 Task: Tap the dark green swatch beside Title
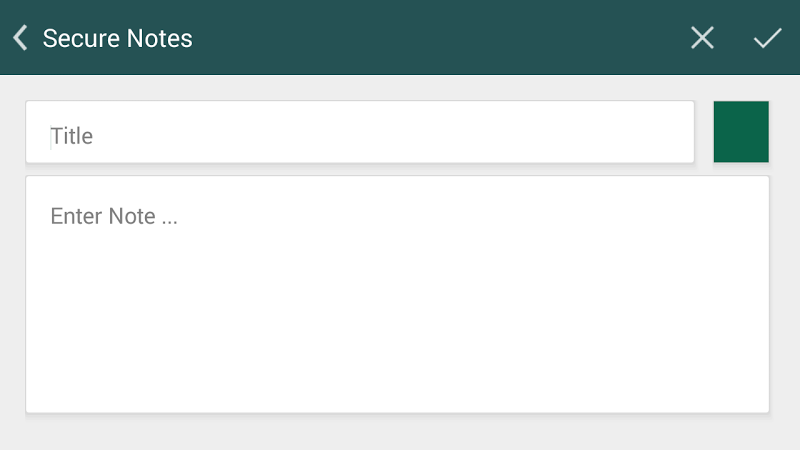coord(741,131)
